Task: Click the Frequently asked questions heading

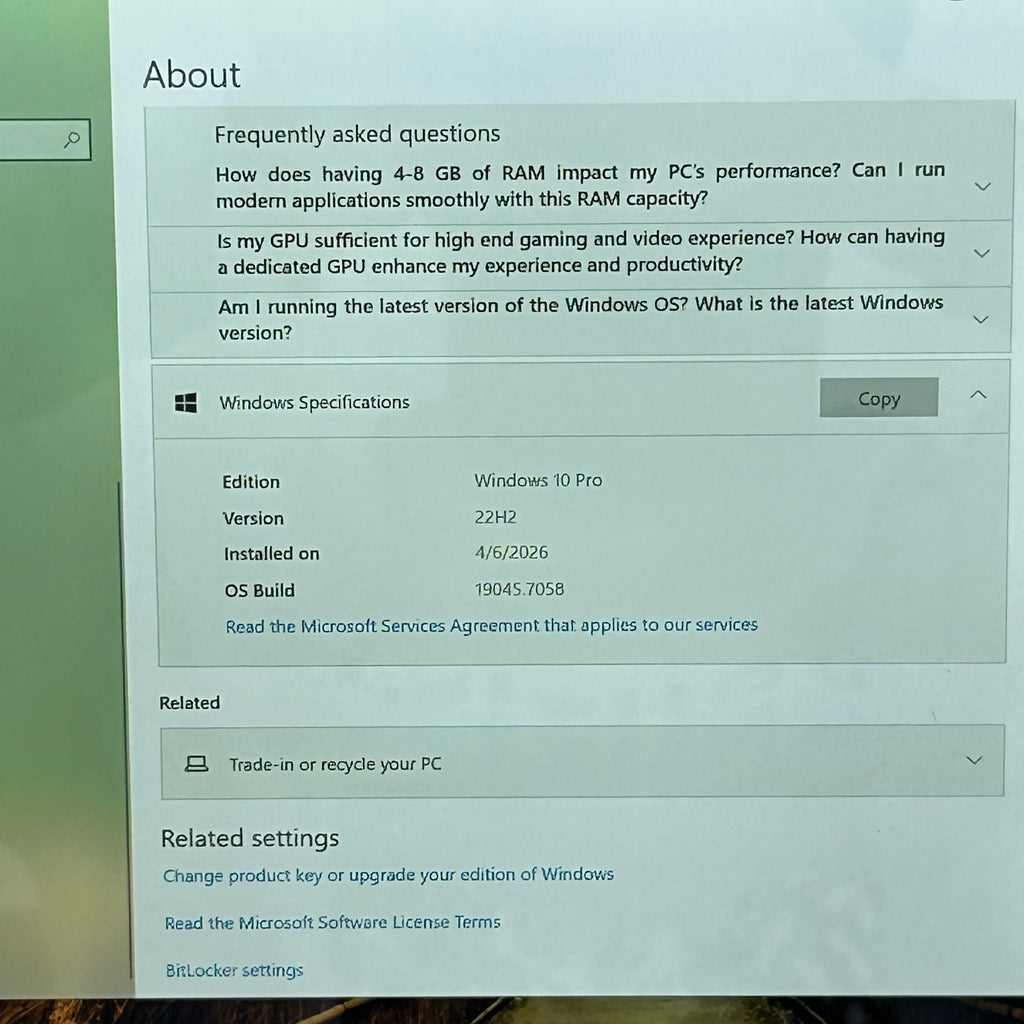Action: click(357, 135)
